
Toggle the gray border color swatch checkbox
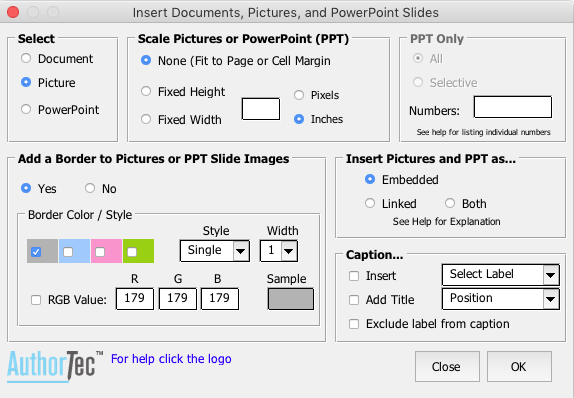36,252
